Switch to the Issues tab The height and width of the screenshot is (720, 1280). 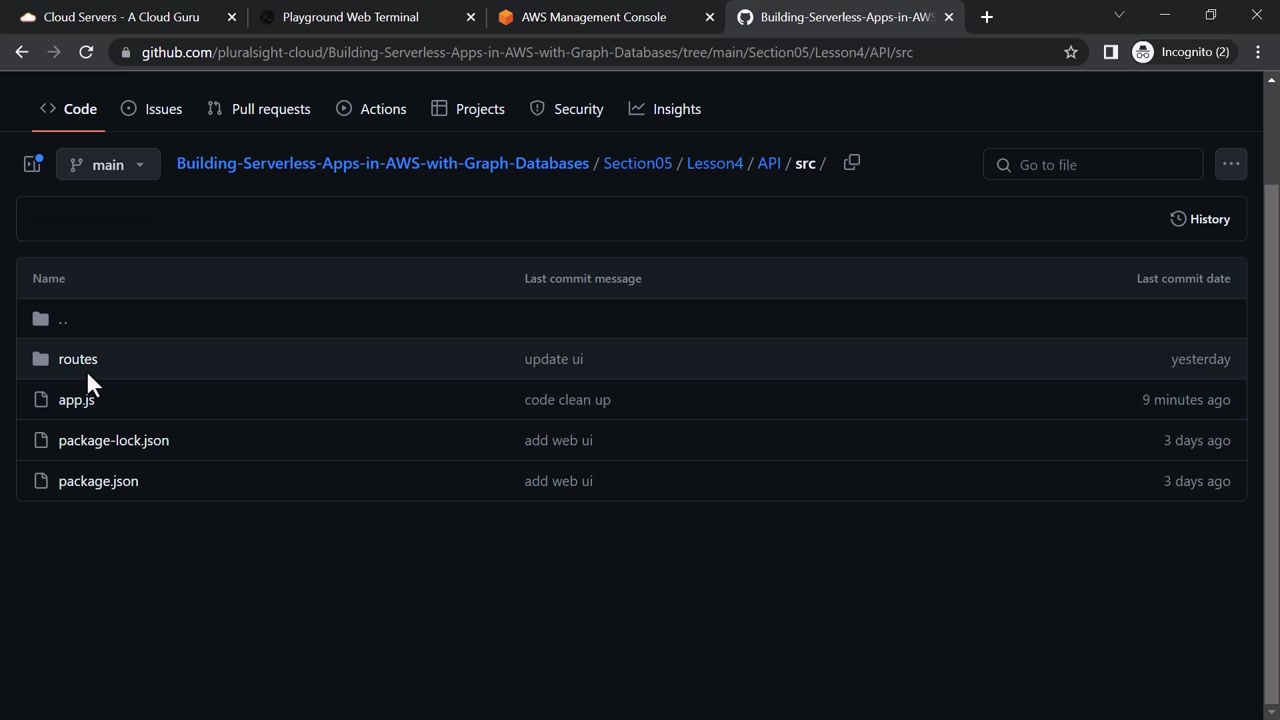tap(151, 109)
